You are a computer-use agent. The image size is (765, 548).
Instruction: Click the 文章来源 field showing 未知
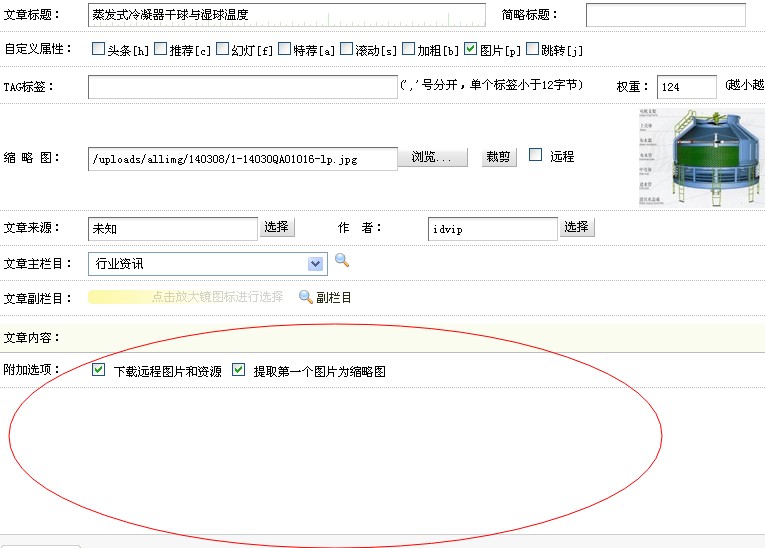tap(173, 229)
